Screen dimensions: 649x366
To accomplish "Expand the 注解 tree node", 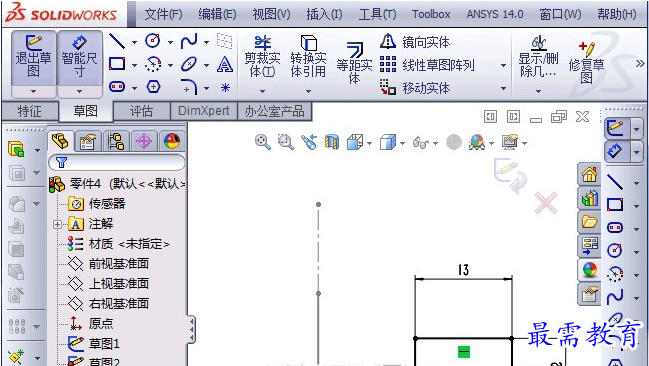I will (57, 224).
